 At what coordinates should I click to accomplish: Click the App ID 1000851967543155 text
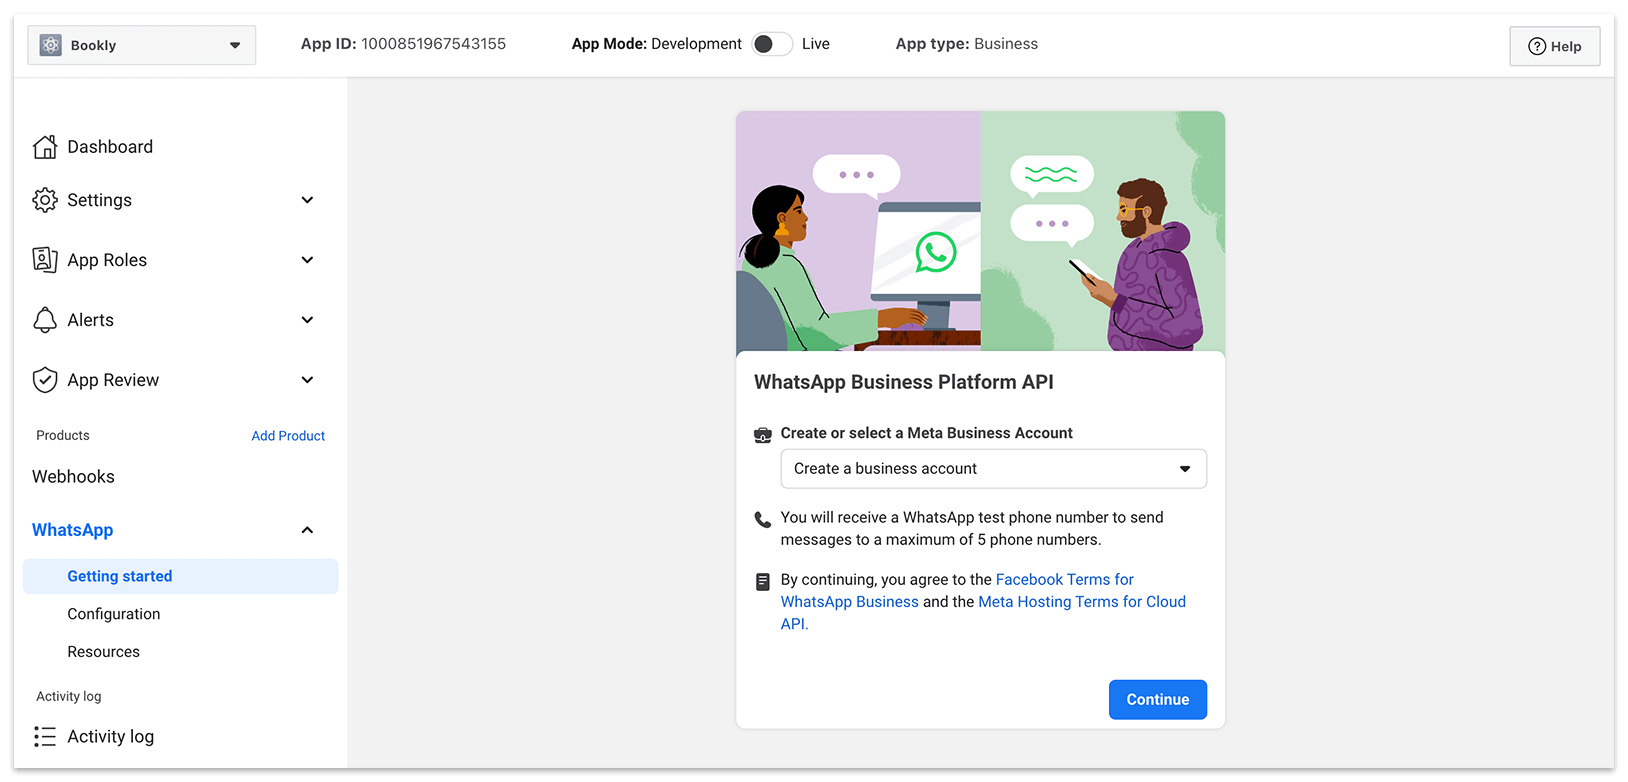coord(403,44)
